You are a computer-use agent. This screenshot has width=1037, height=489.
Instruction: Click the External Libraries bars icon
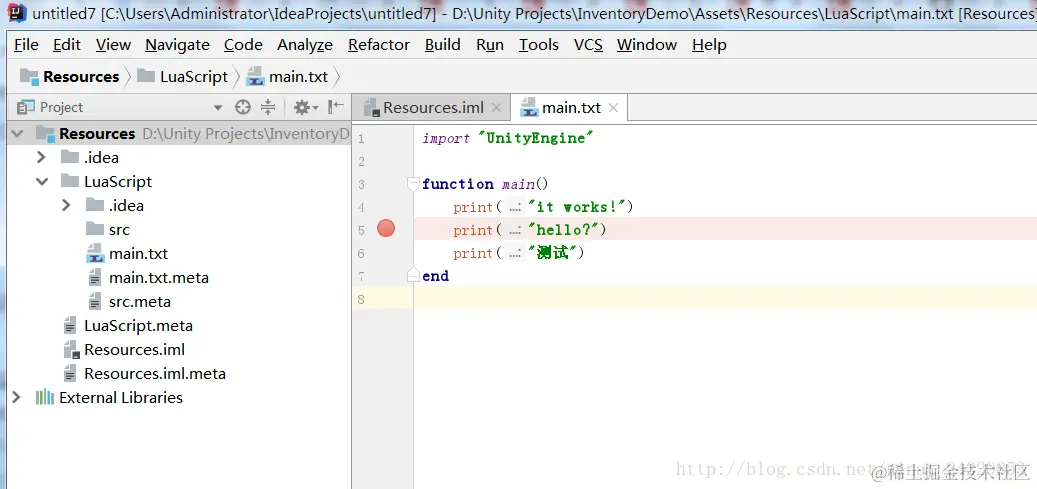[x=44, y=397]
